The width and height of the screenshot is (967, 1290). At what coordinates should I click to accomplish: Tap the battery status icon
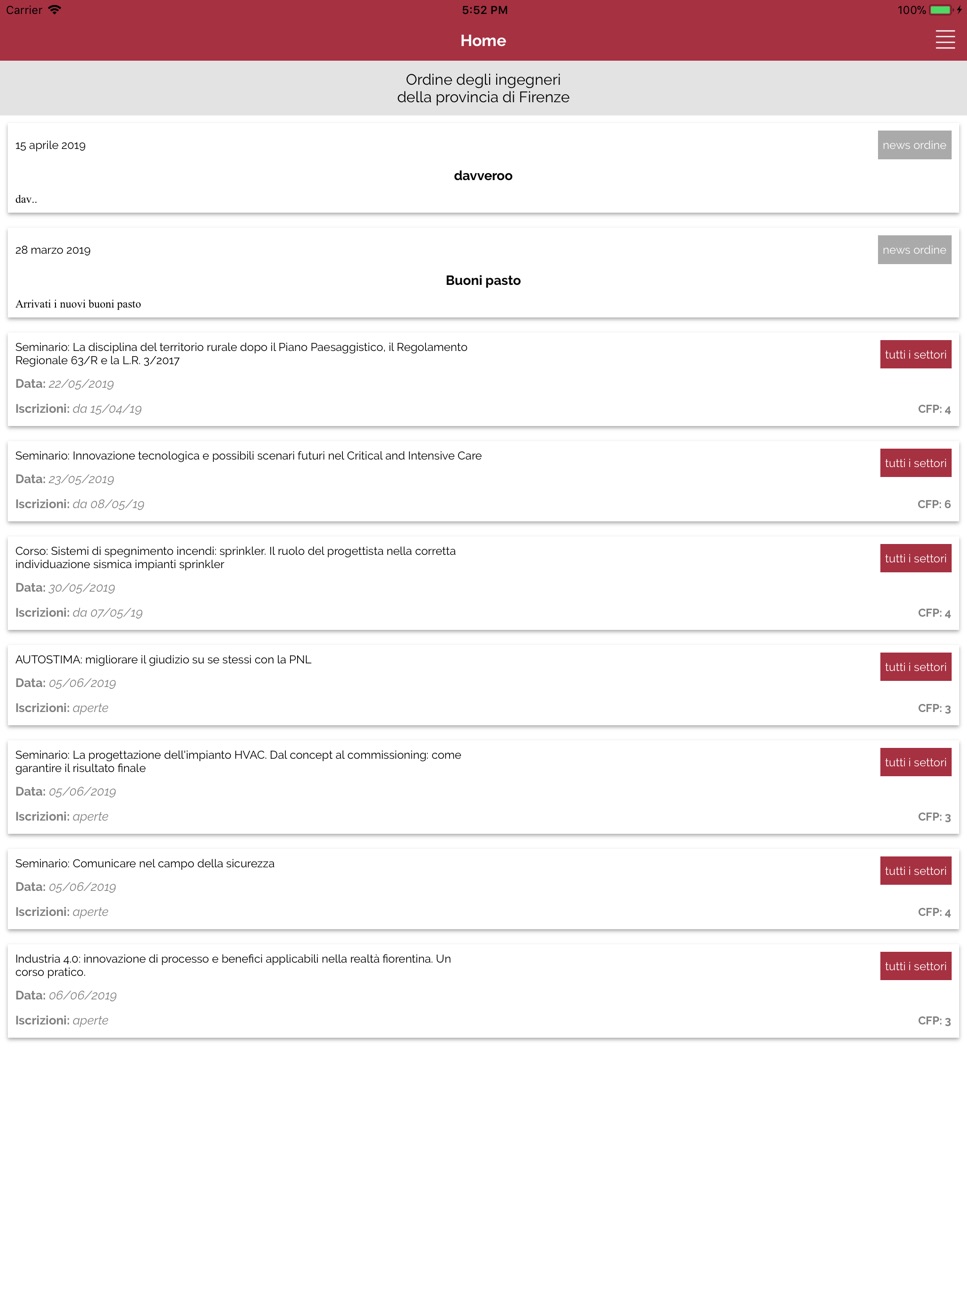(940, 10)
